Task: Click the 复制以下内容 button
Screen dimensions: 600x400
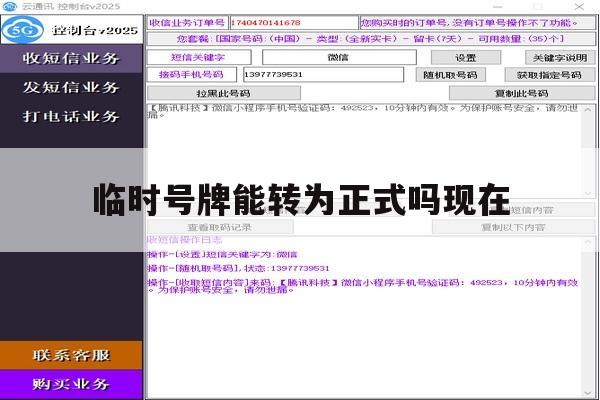Action: tap(513, 227)
